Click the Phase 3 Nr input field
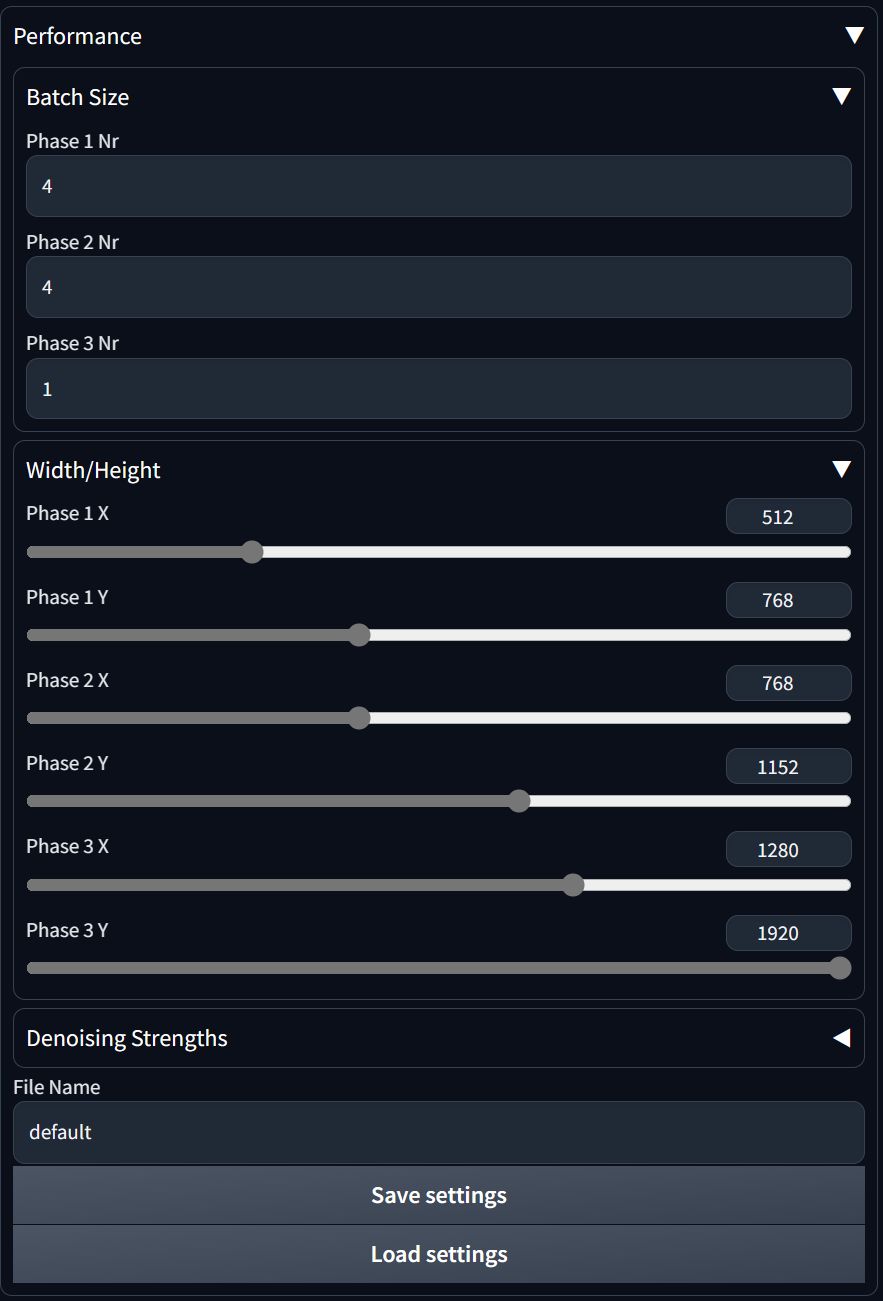The image size is (883, 1301). click(439, 389)
